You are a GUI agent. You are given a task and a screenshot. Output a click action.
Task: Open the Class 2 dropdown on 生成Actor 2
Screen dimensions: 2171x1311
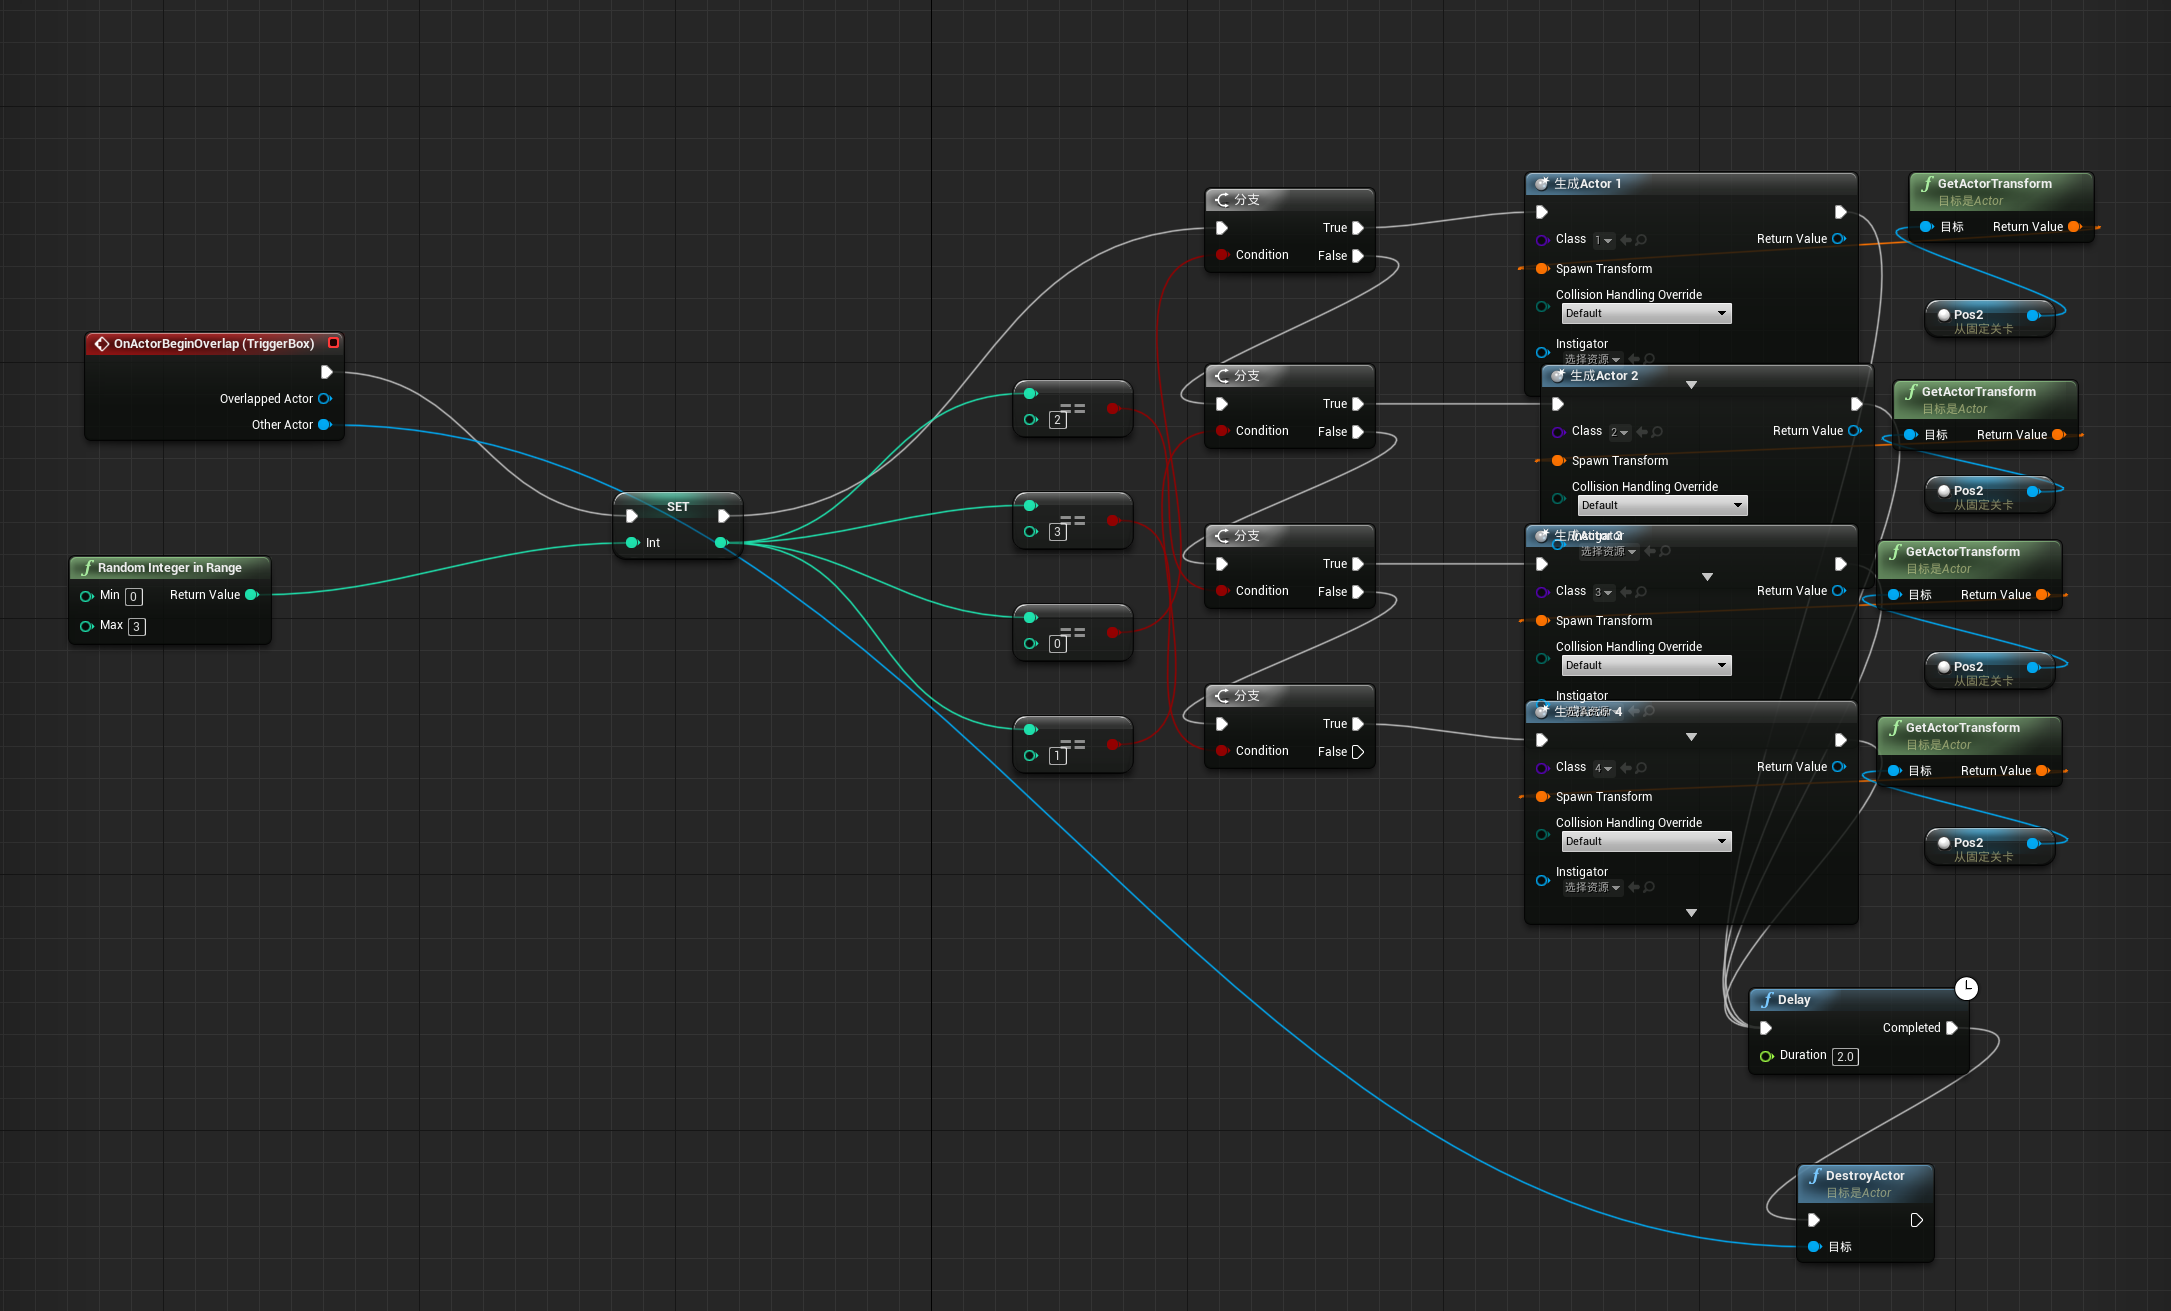[x=1621, y=432]
